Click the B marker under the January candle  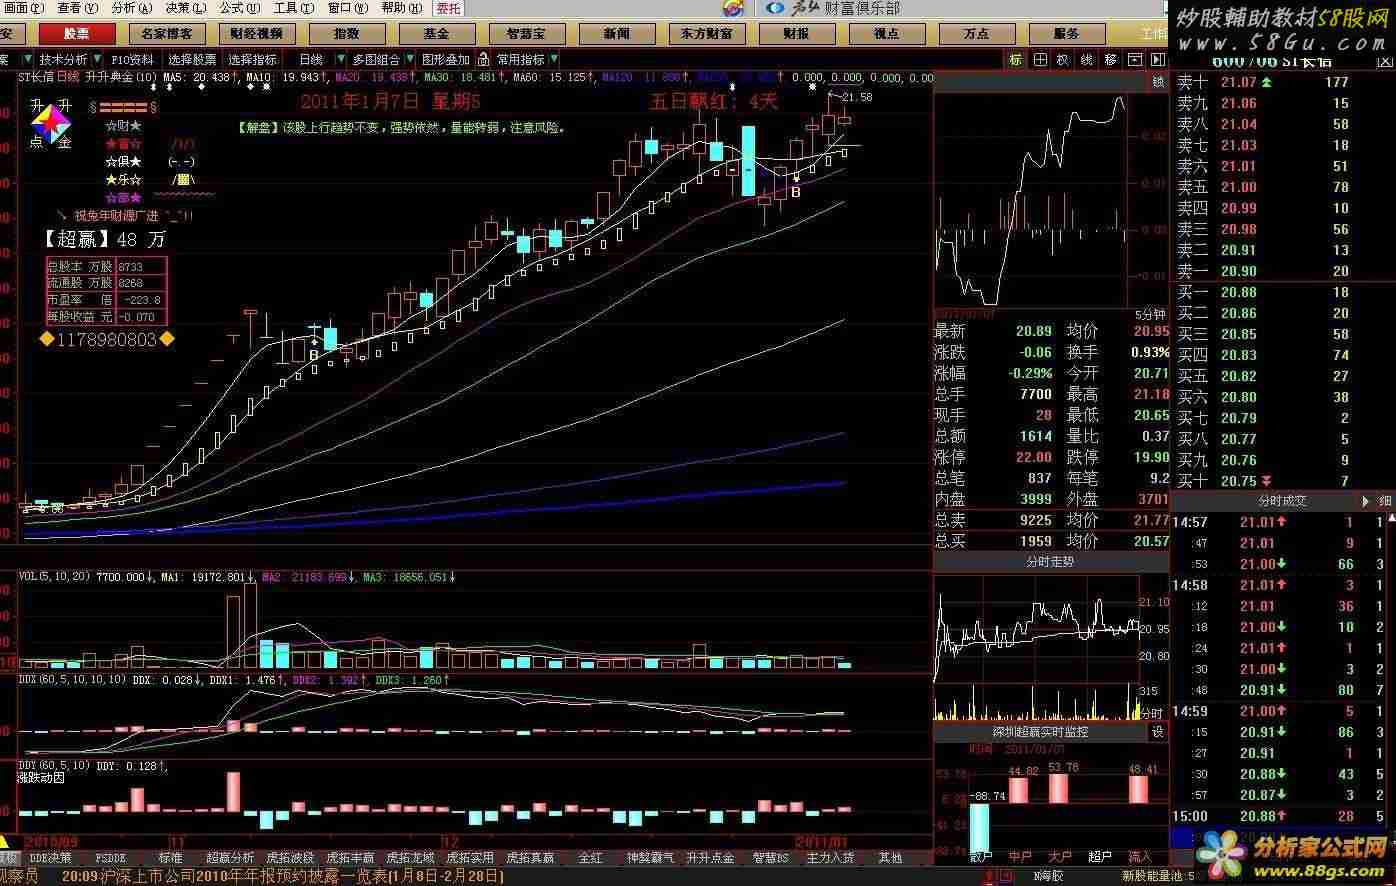[x=796, y=191]
